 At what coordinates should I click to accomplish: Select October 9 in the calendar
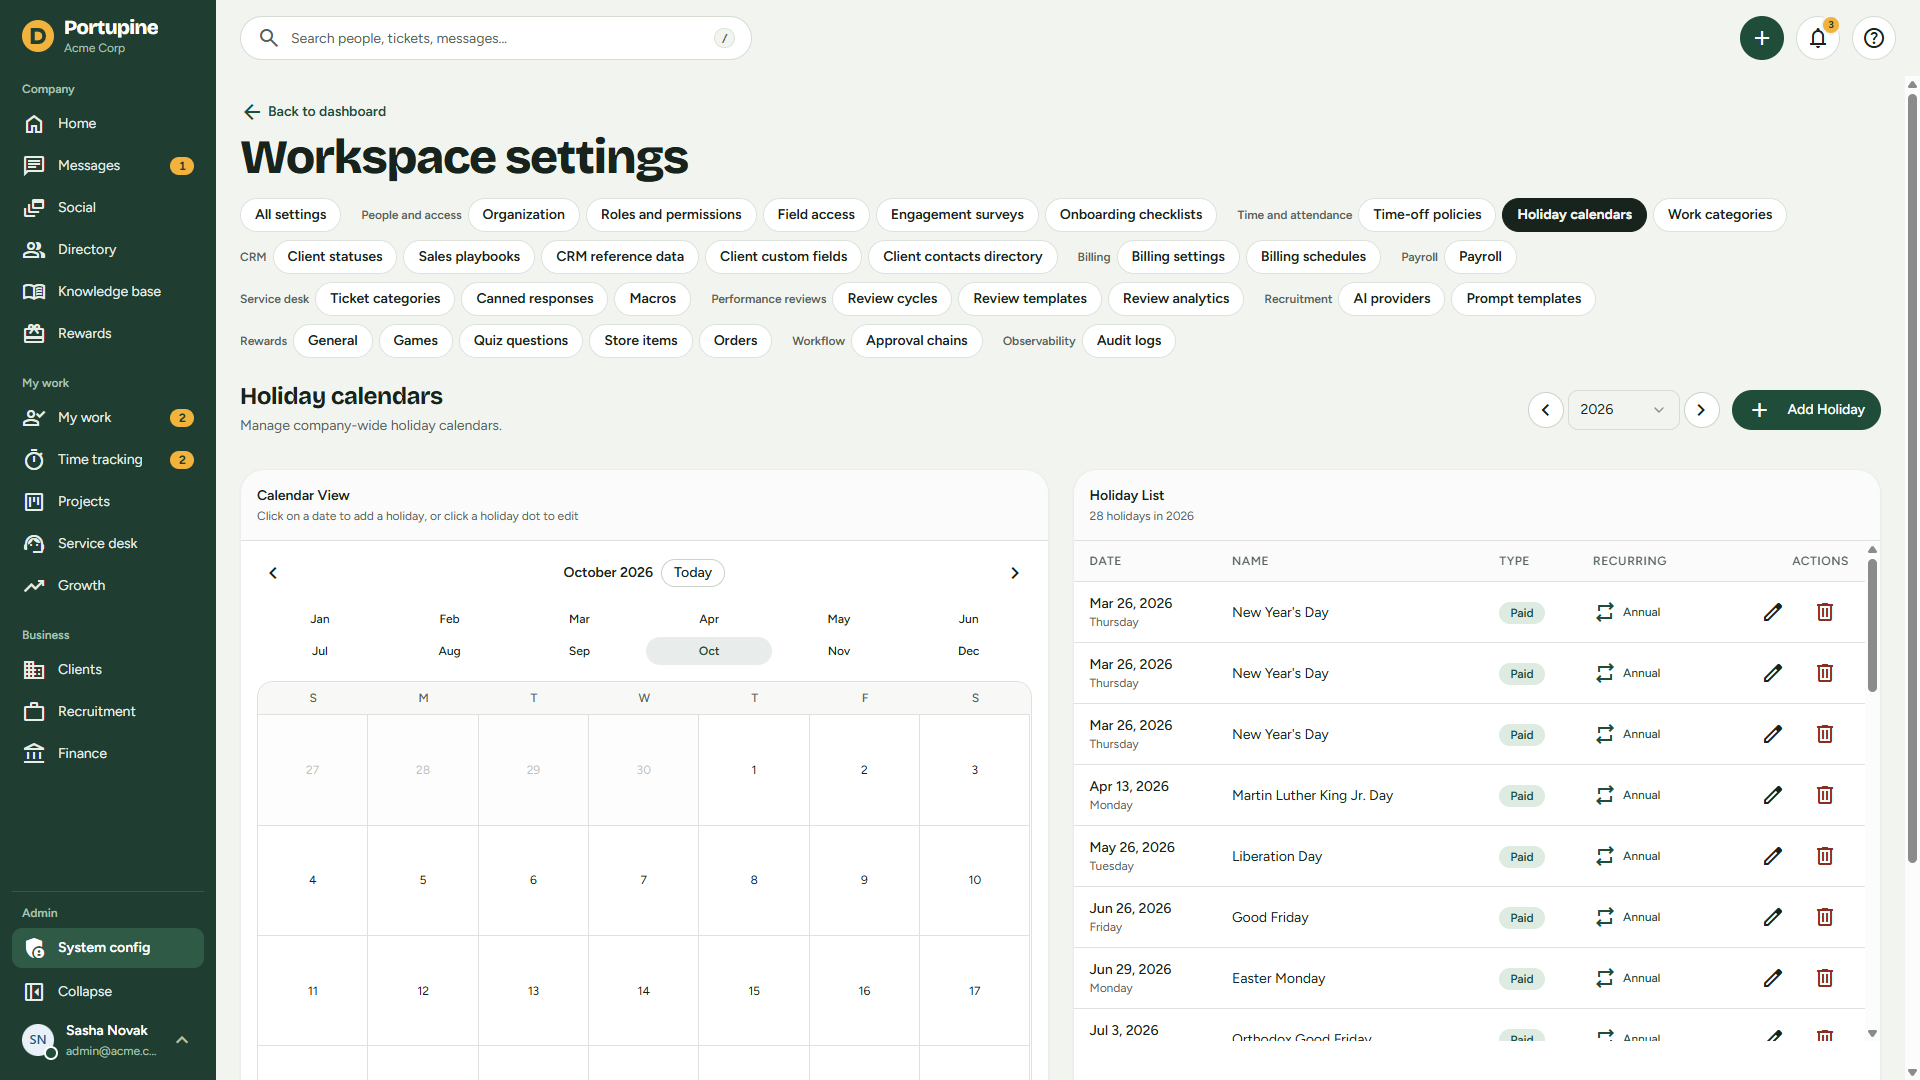(x=864, y=880)
